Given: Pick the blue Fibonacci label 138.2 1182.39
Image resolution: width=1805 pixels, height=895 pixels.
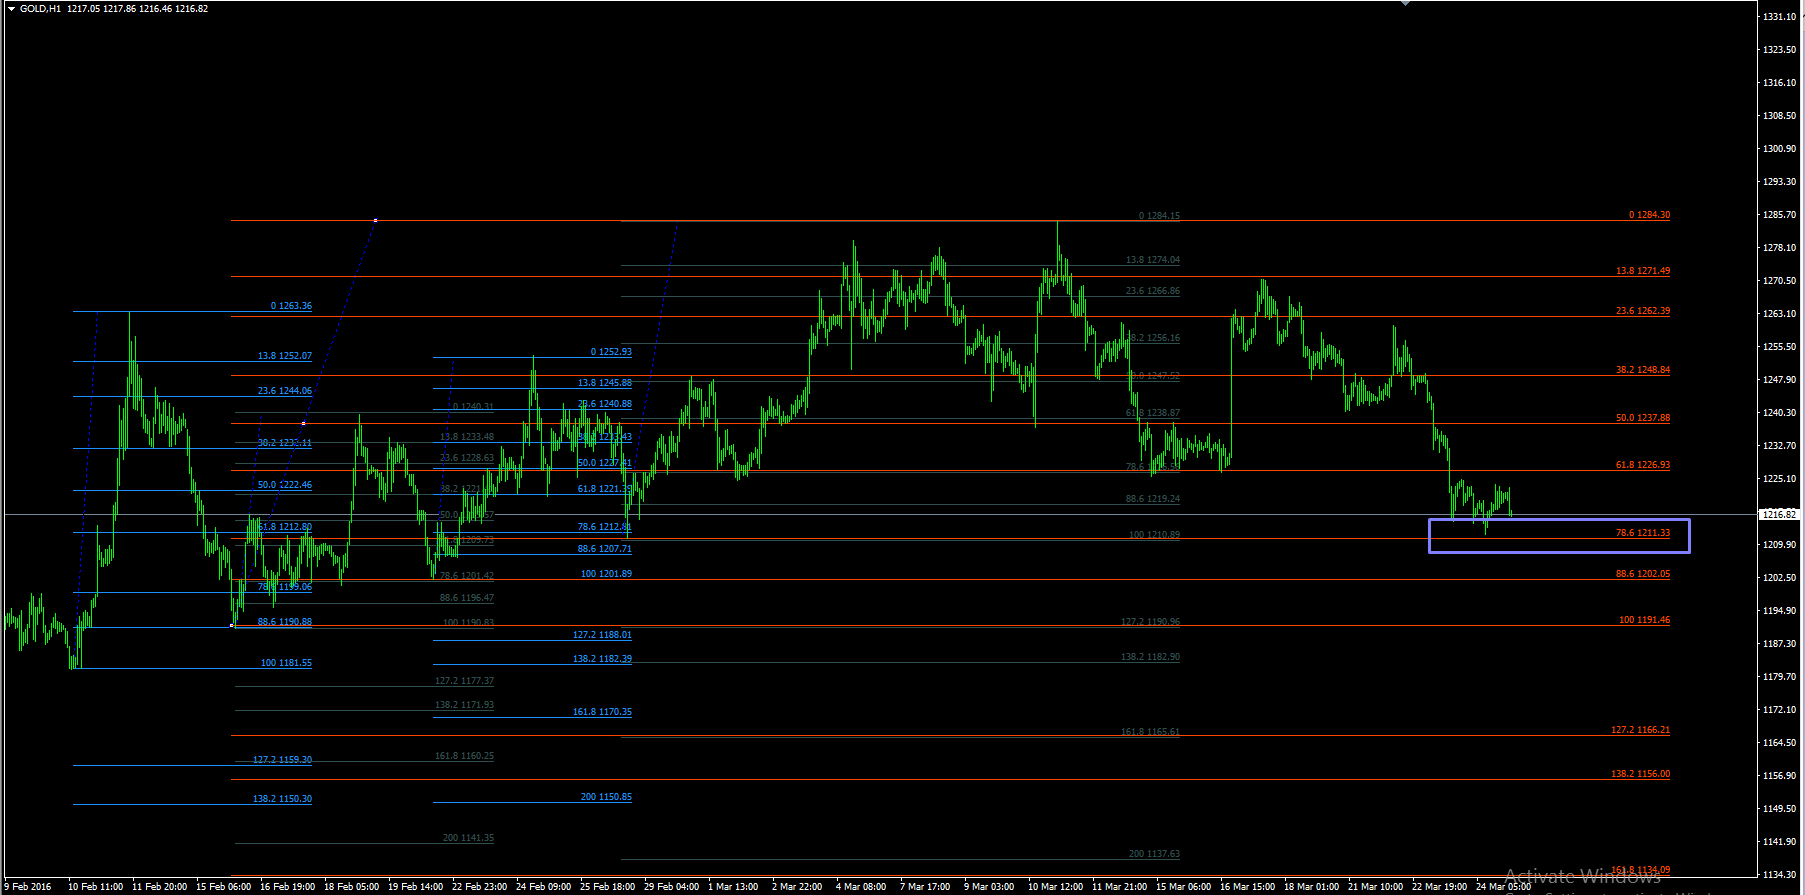Looking at the screenshot, I should tap(602, 659).
